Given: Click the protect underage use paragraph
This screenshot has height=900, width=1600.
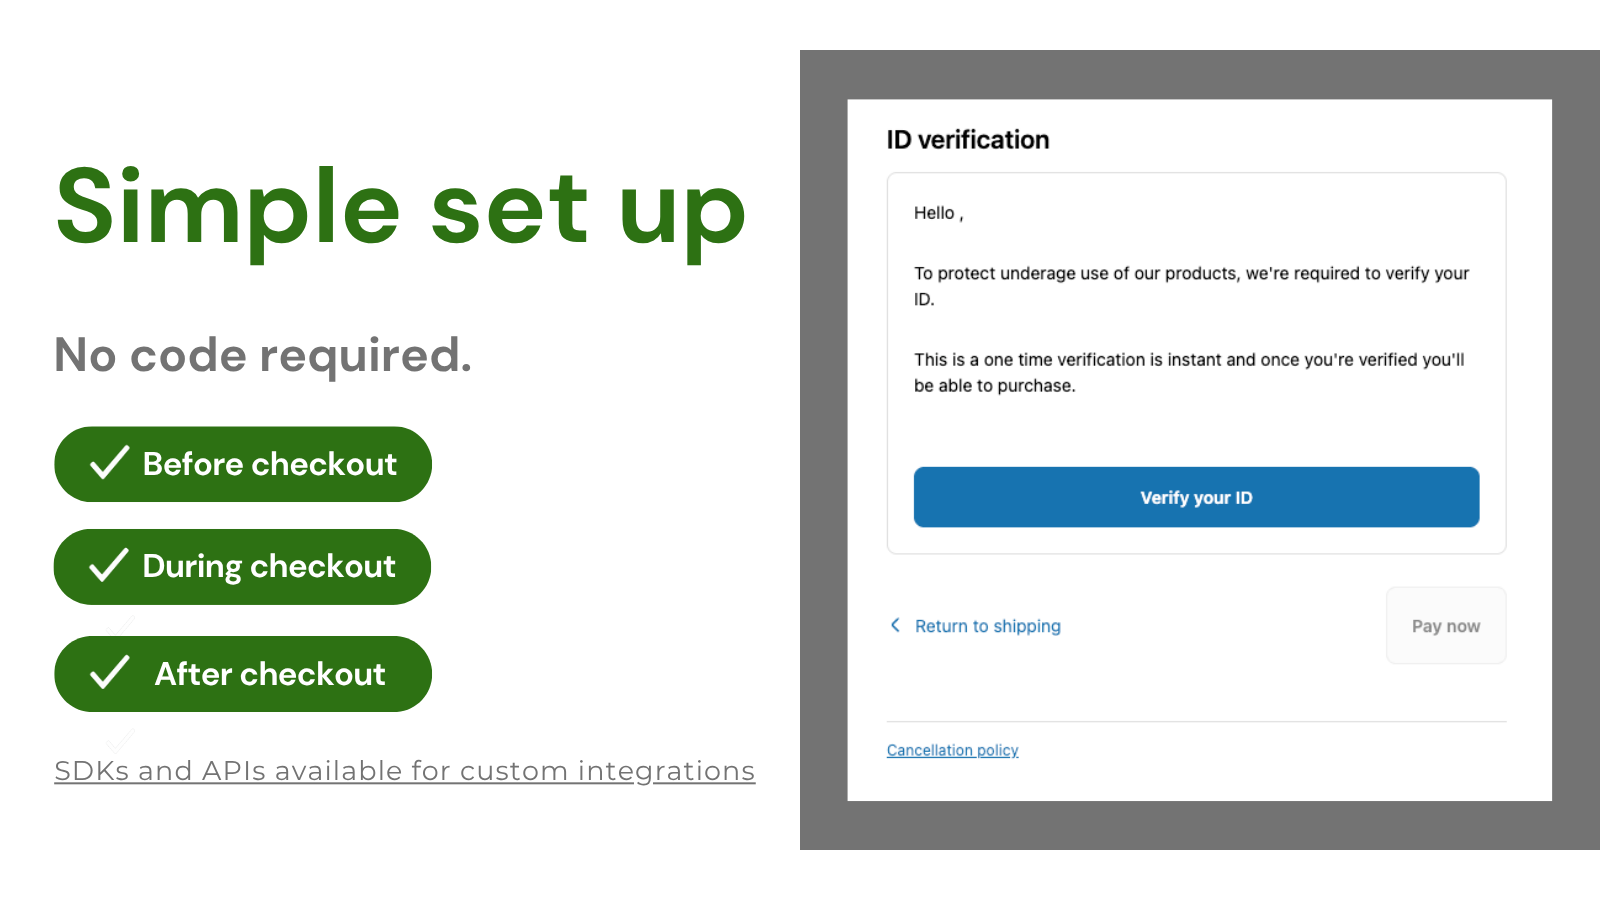Looking at the screenshot, I should (1191, 286).
